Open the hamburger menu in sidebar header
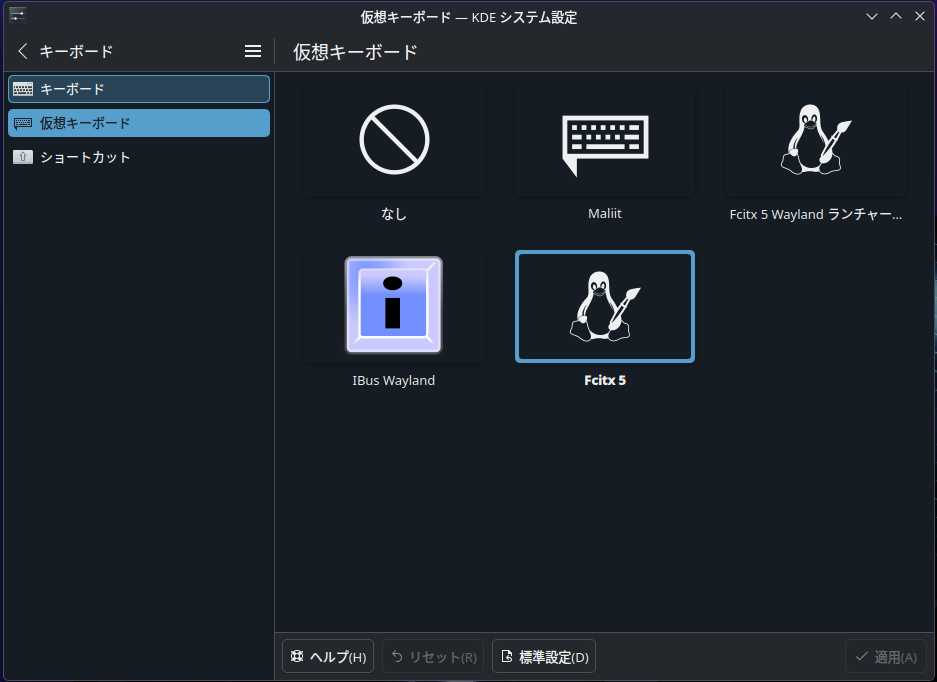The height and width of the screenshot is (682, 937). [x=253, y=51]
